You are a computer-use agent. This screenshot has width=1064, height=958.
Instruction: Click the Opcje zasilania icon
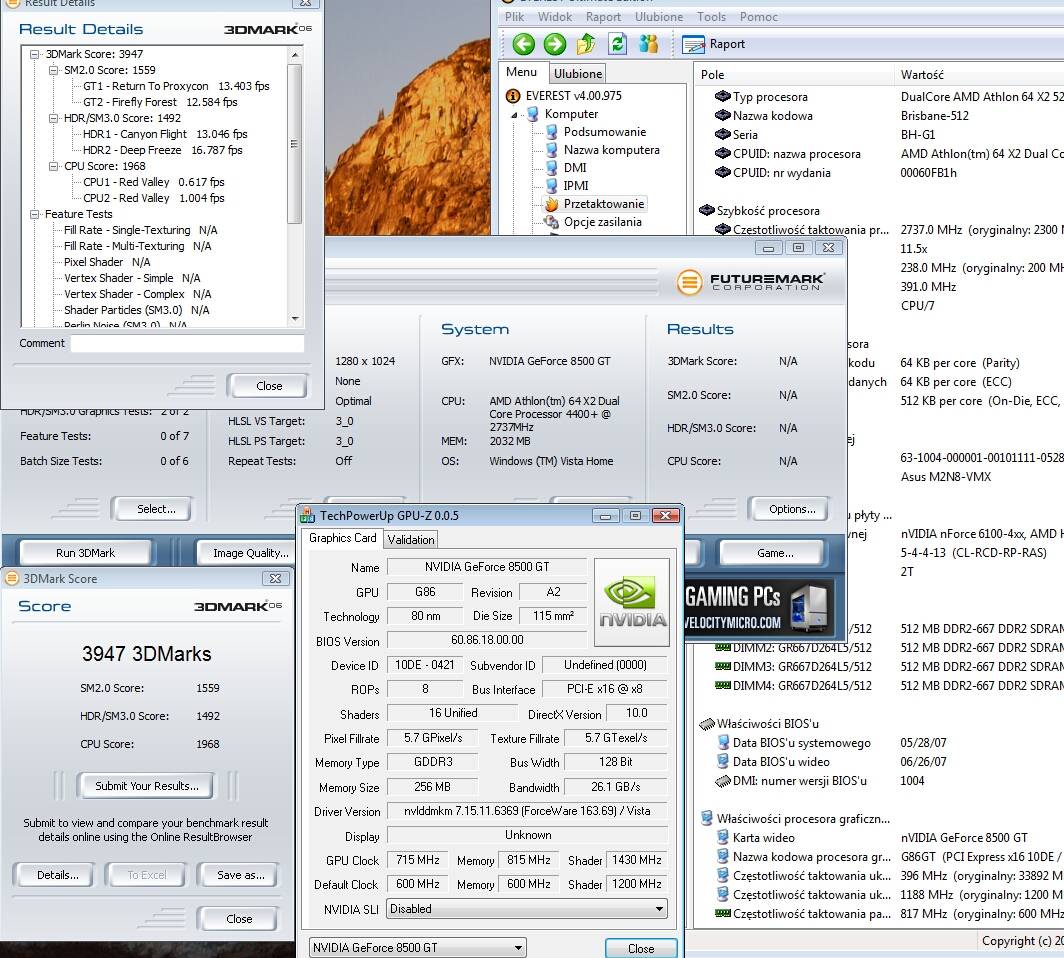552,222
